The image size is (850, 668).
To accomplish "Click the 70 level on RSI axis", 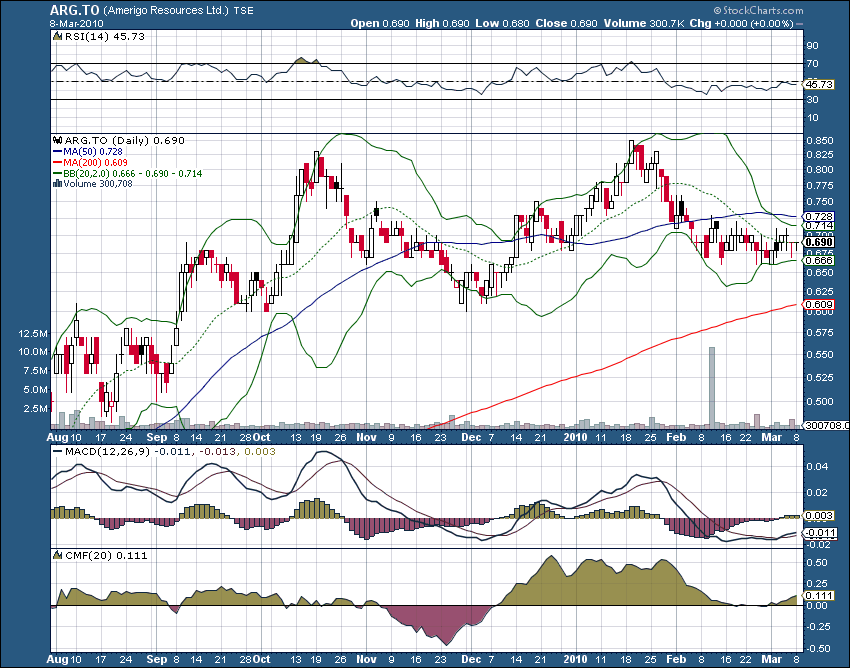I will (x=812, y=64).
